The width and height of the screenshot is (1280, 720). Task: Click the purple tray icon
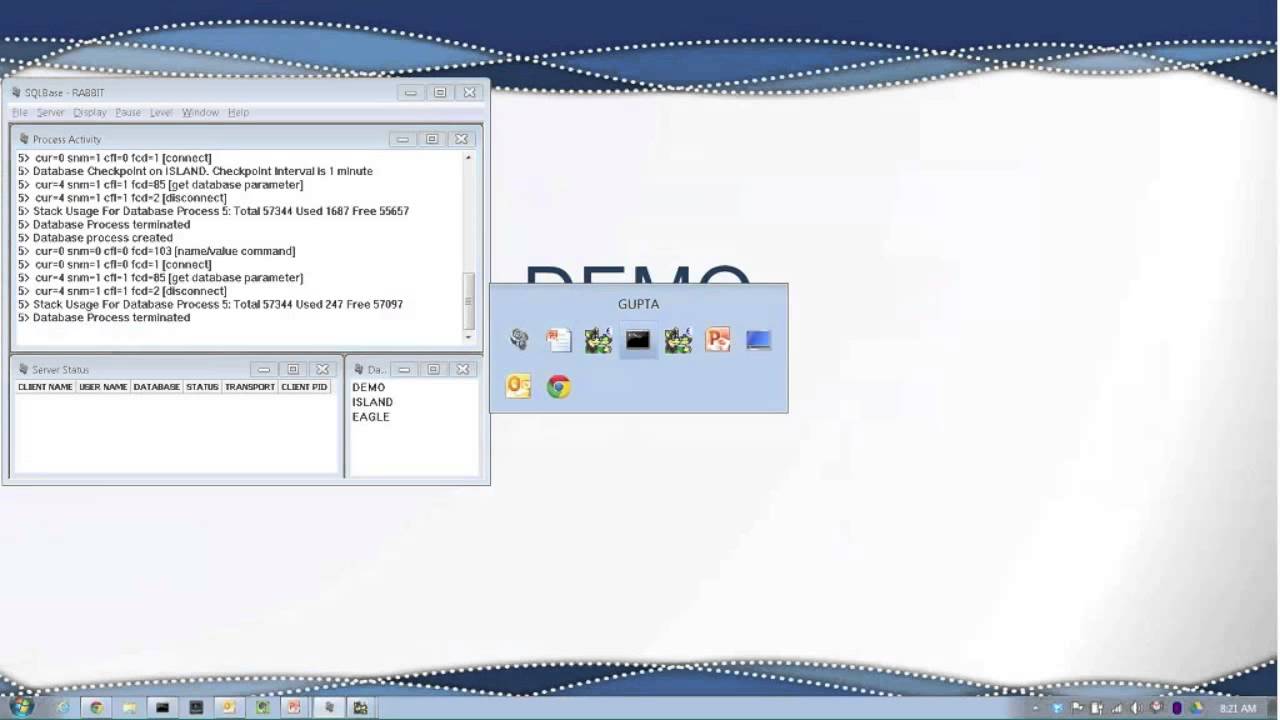coord(1177,708)
